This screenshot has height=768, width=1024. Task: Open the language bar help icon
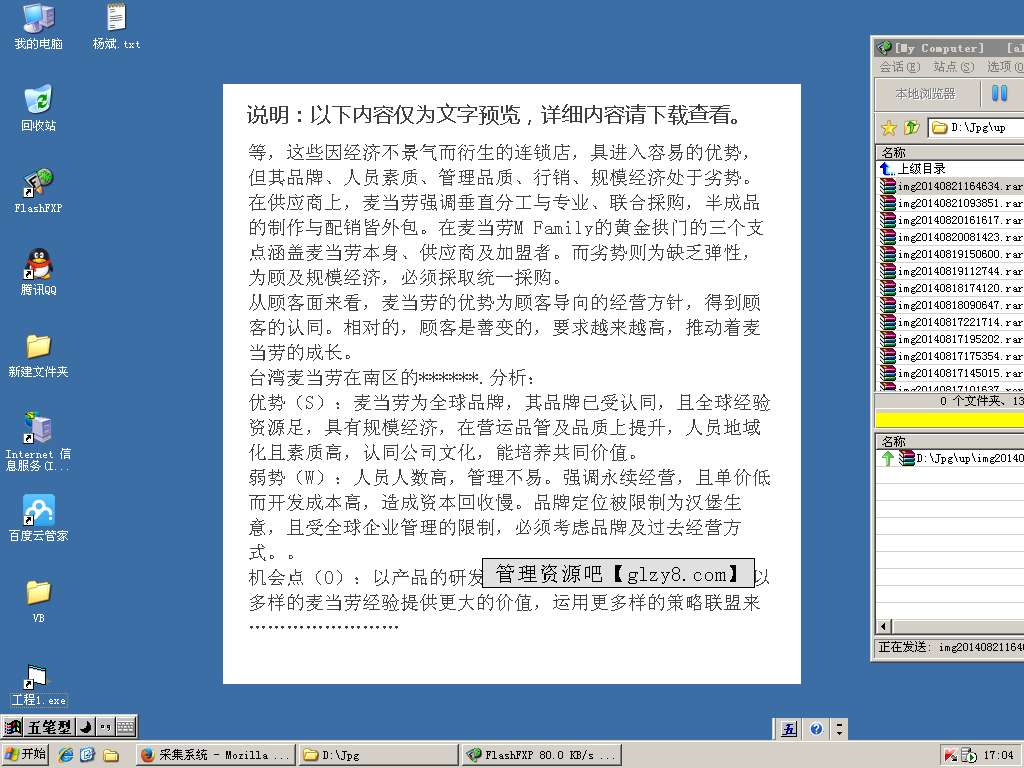click(816, 729)
